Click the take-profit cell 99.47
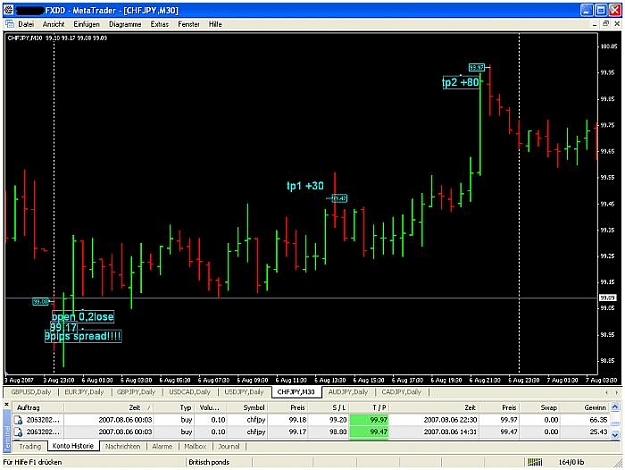Image resolution: width=625 pixels, height=470 pixels. [369, 432]
